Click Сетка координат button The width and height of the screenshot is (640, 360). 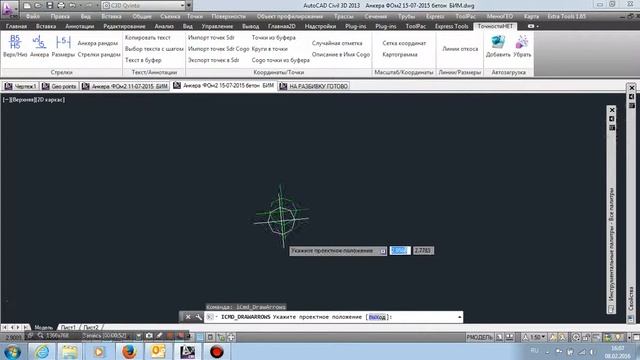click(404, 43)
